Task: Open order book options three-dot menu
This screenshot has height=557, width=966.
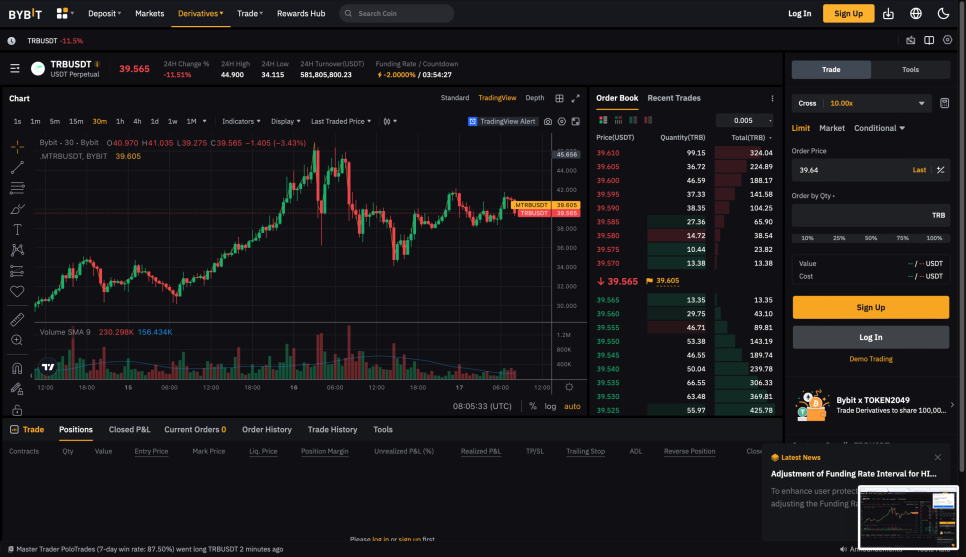Action: [772, 98]
